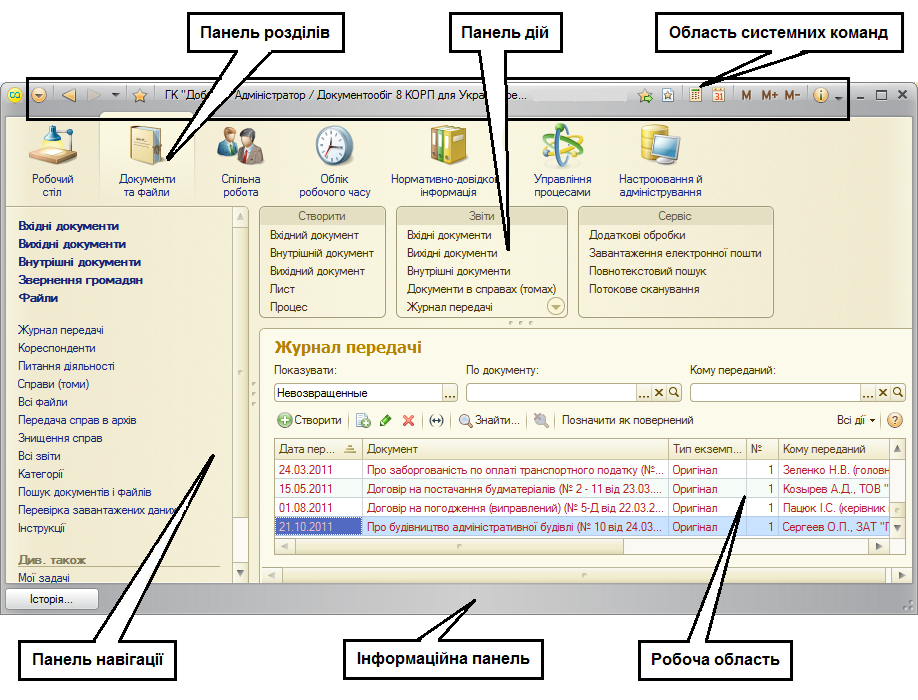Click the M+ memory button
This screenshot has height=700, width=918.
point(769,95)
